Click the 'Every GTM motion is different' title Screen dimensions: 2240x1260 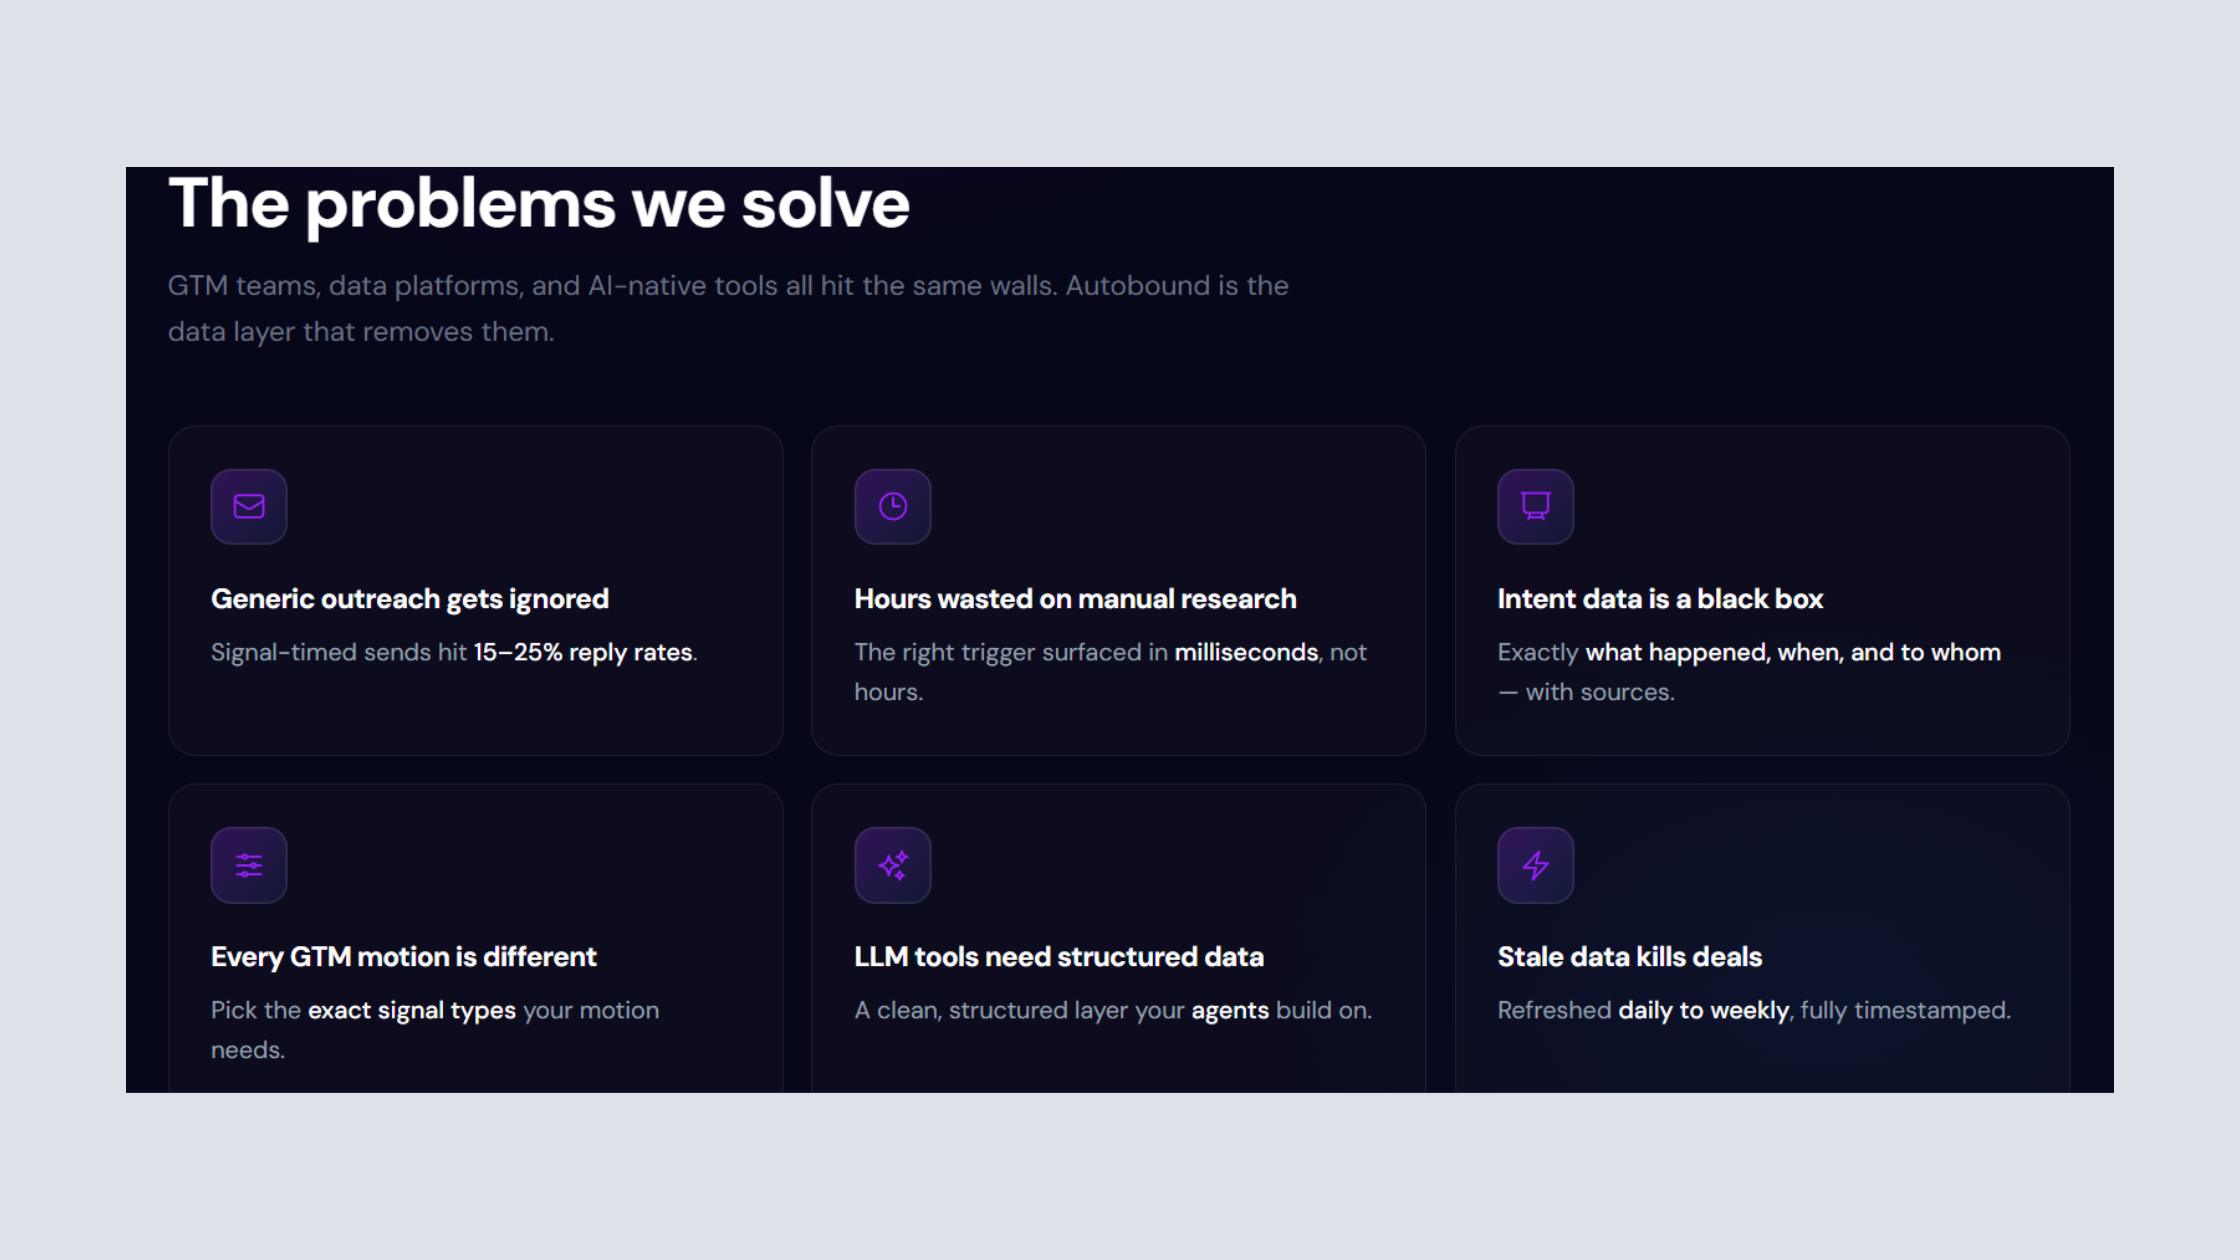tap(404, 957)
